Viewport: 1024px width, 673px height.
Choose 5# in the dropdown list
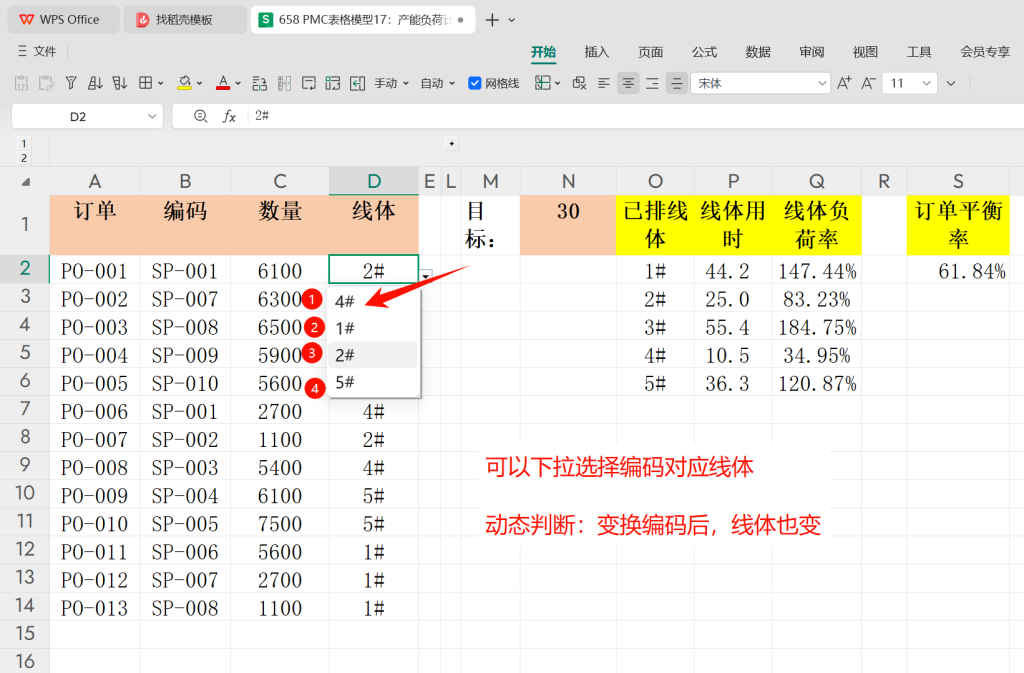tap(372, 383)
